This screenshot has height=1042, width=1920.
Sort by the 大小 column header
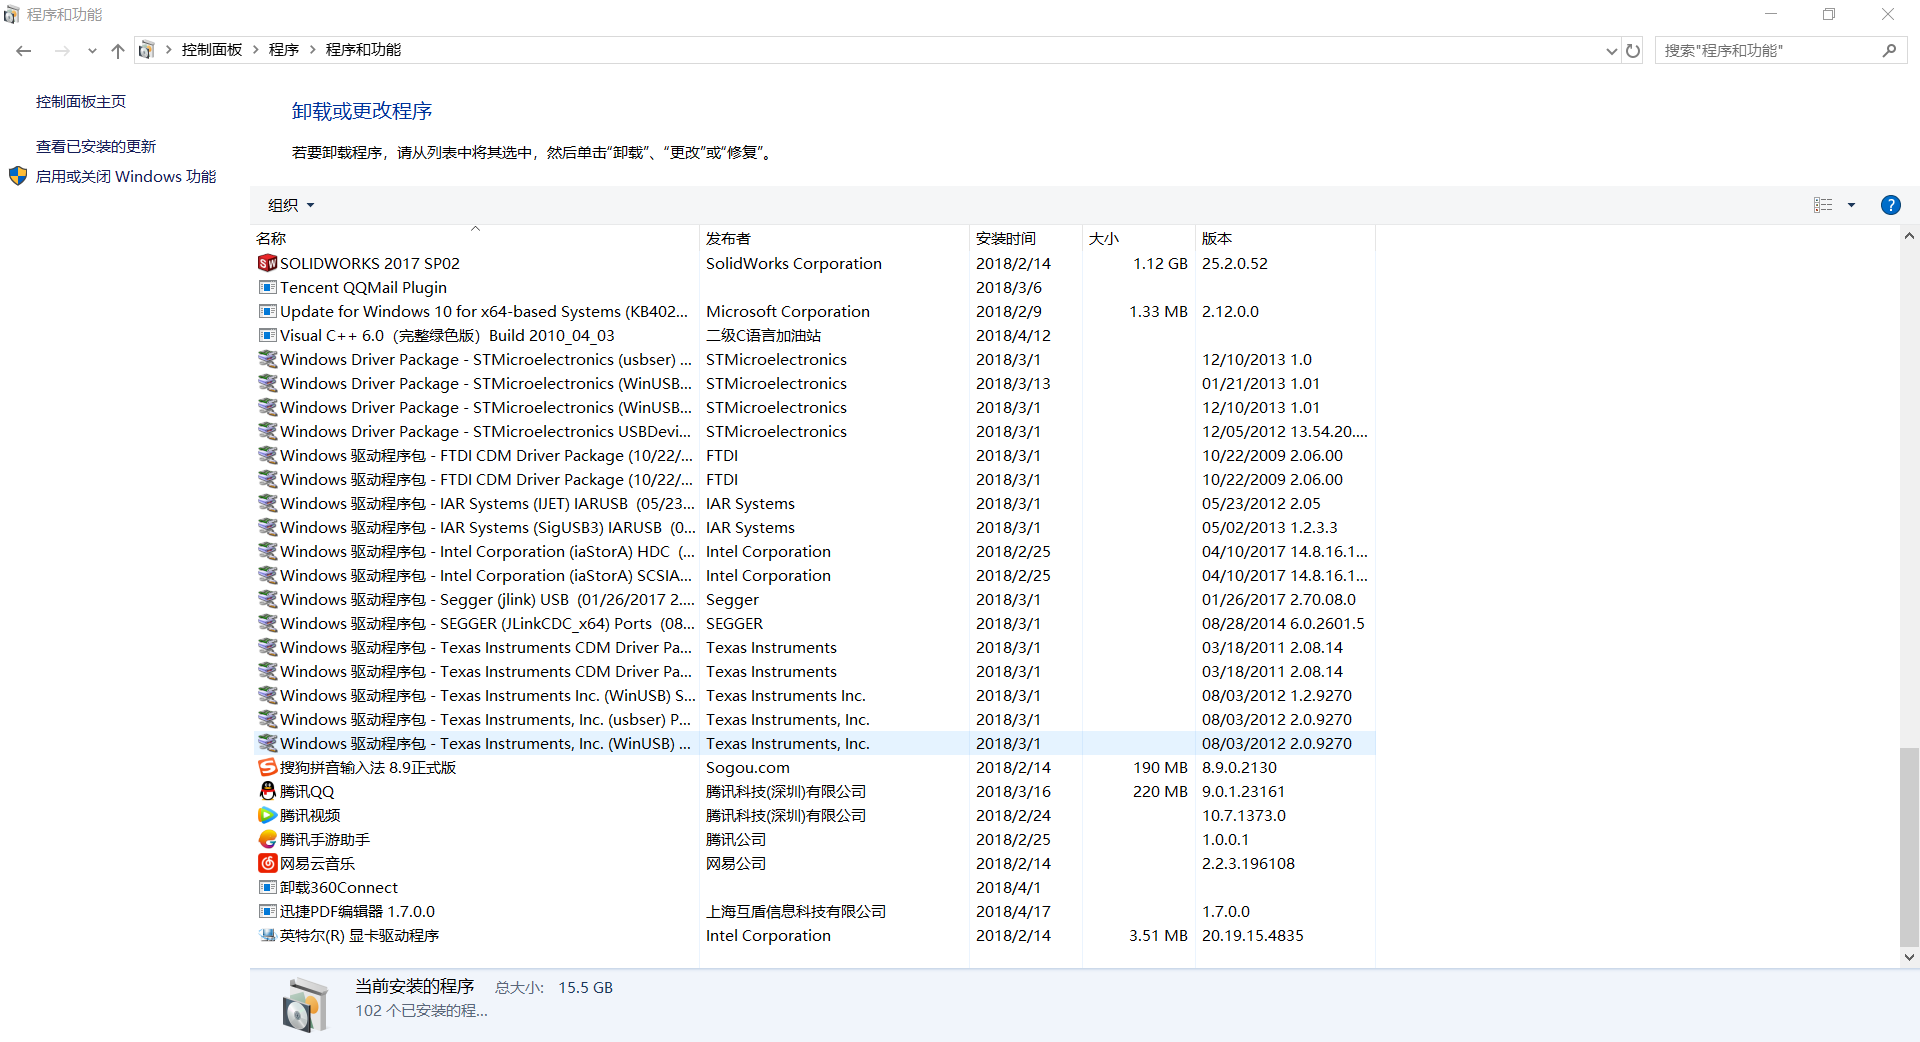coord(1139,238)
